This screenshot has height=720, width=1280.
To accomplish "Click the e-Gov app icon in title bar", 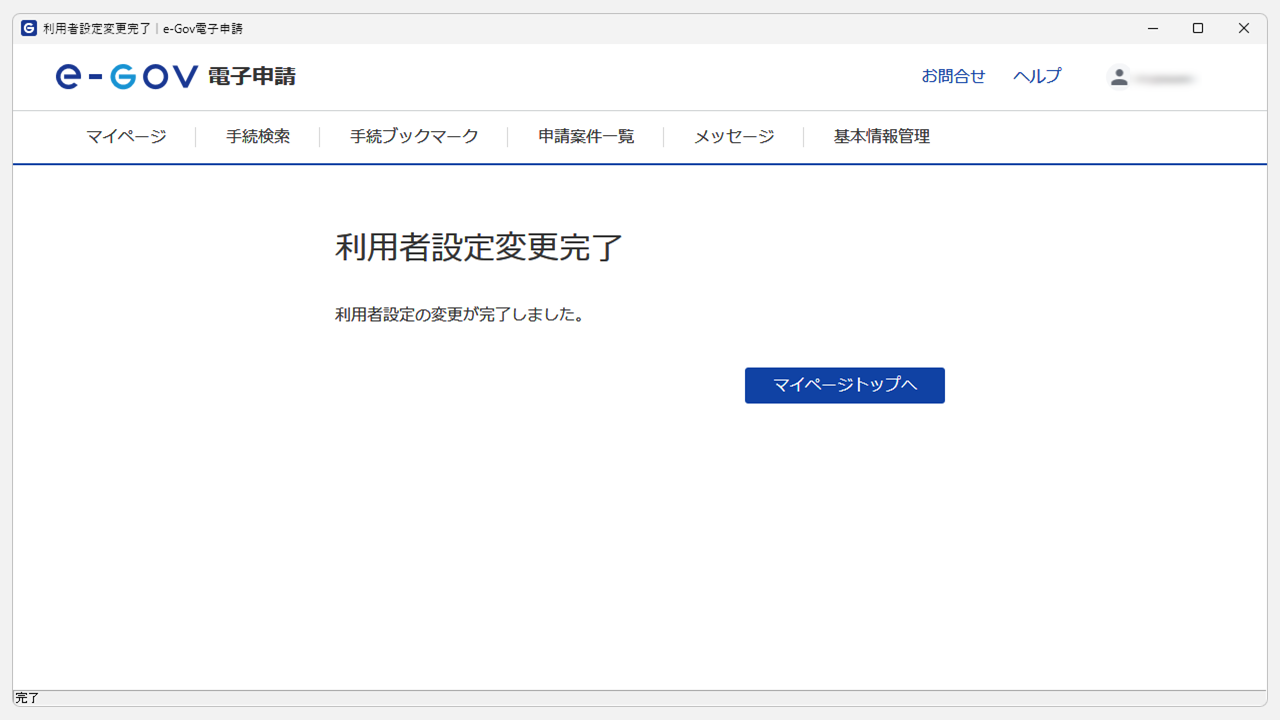I will coord(29,28).
